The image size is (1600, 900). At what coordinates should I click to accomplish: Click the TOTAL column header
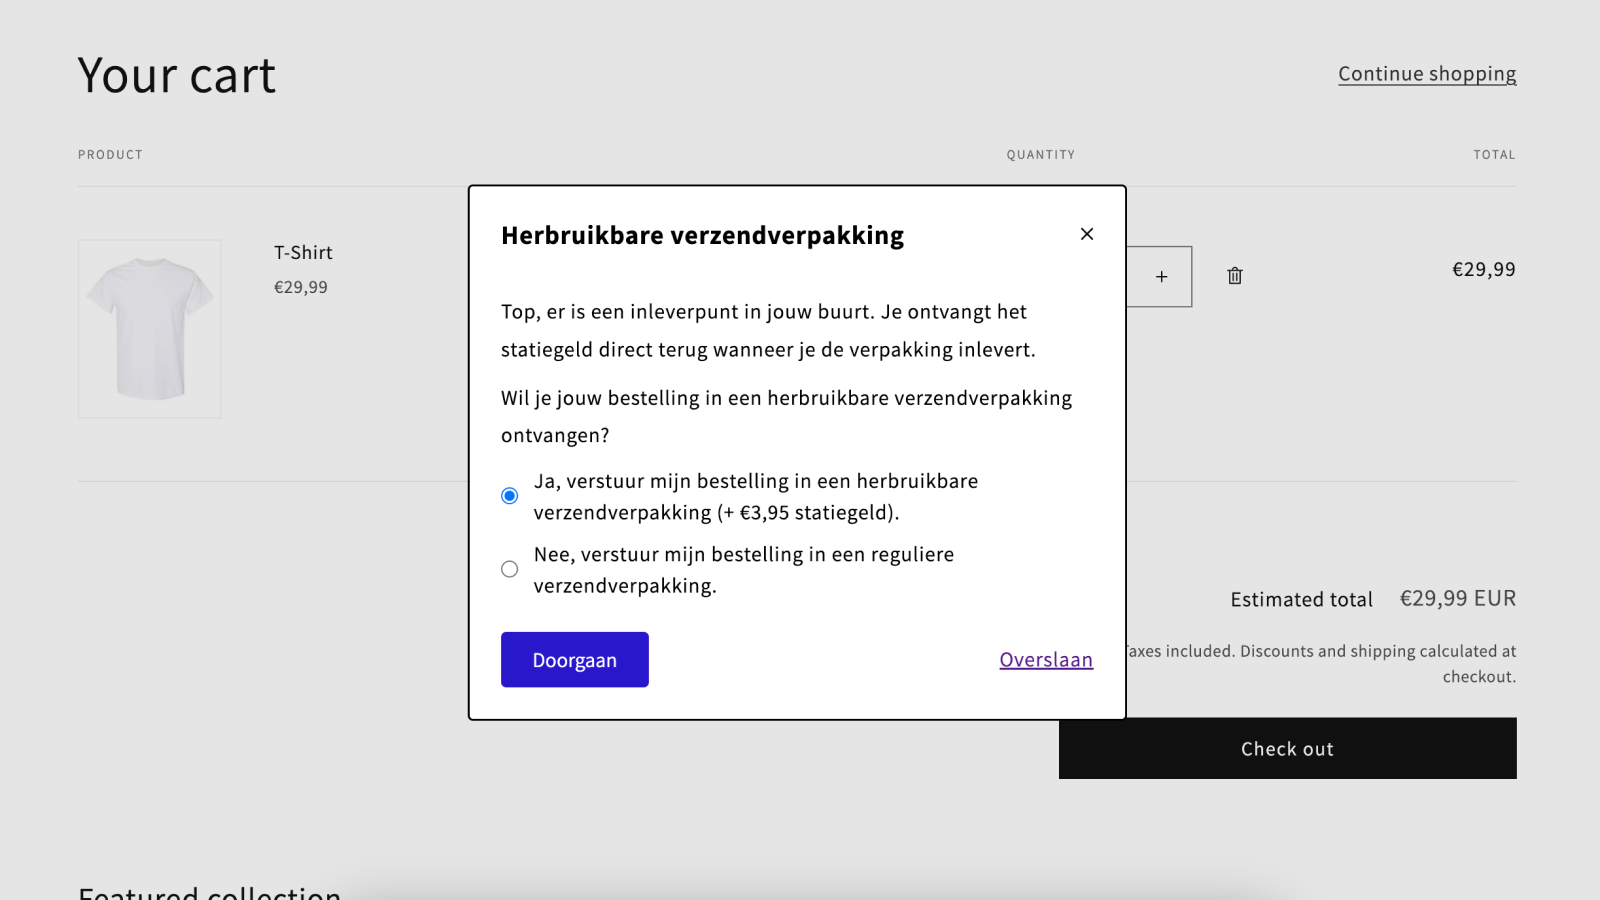coord(1494,154)
